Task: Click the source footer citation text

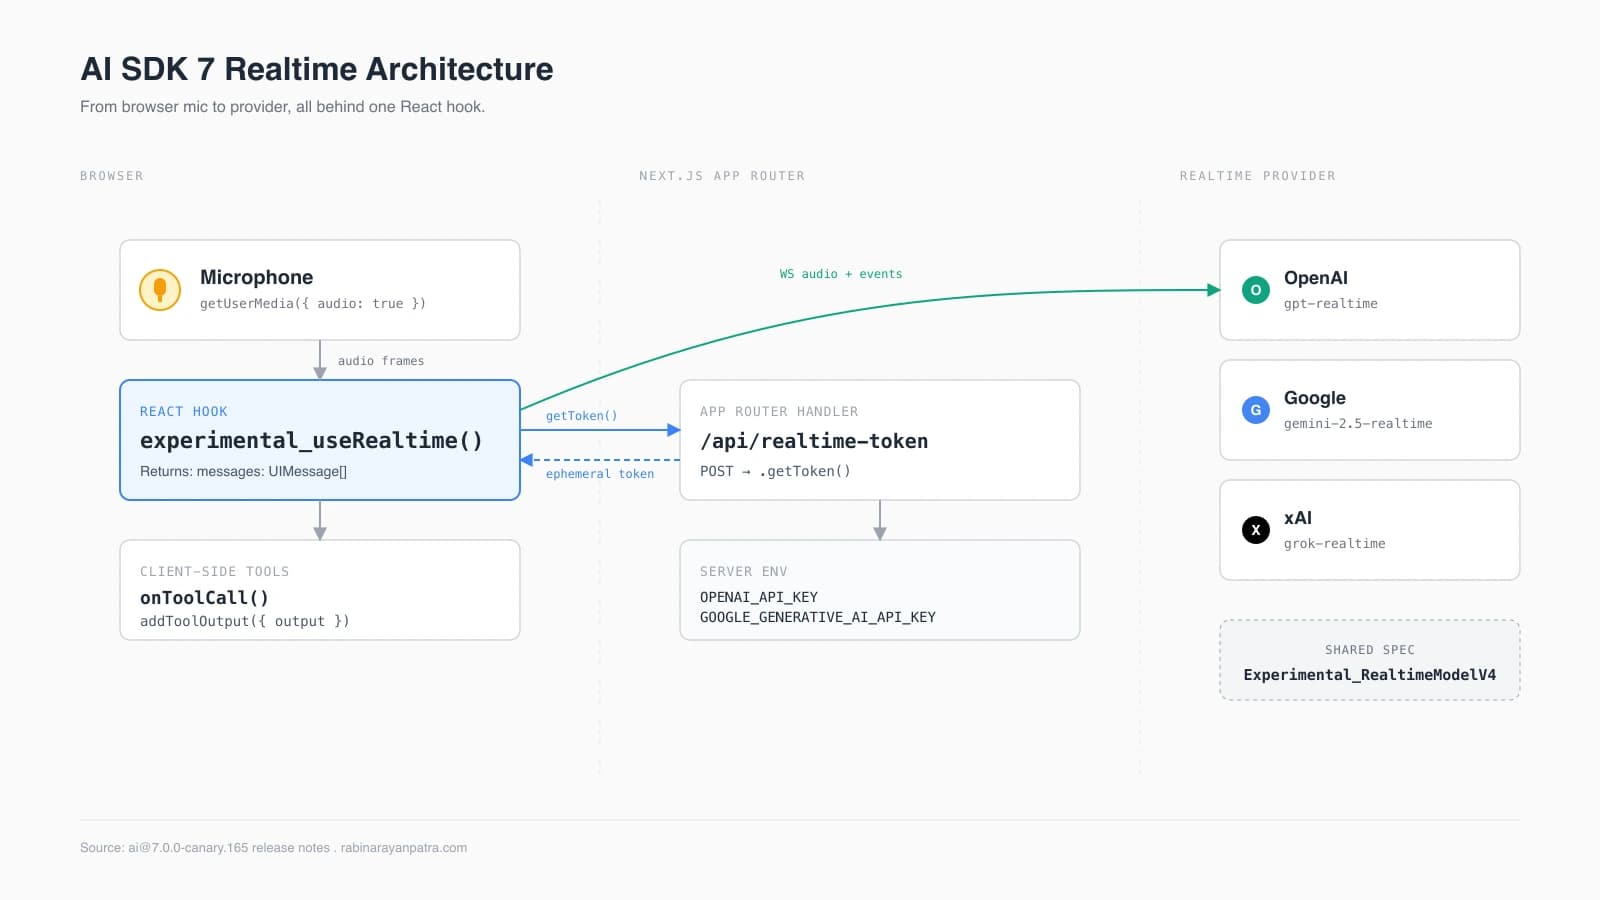Action: (274, 848)
